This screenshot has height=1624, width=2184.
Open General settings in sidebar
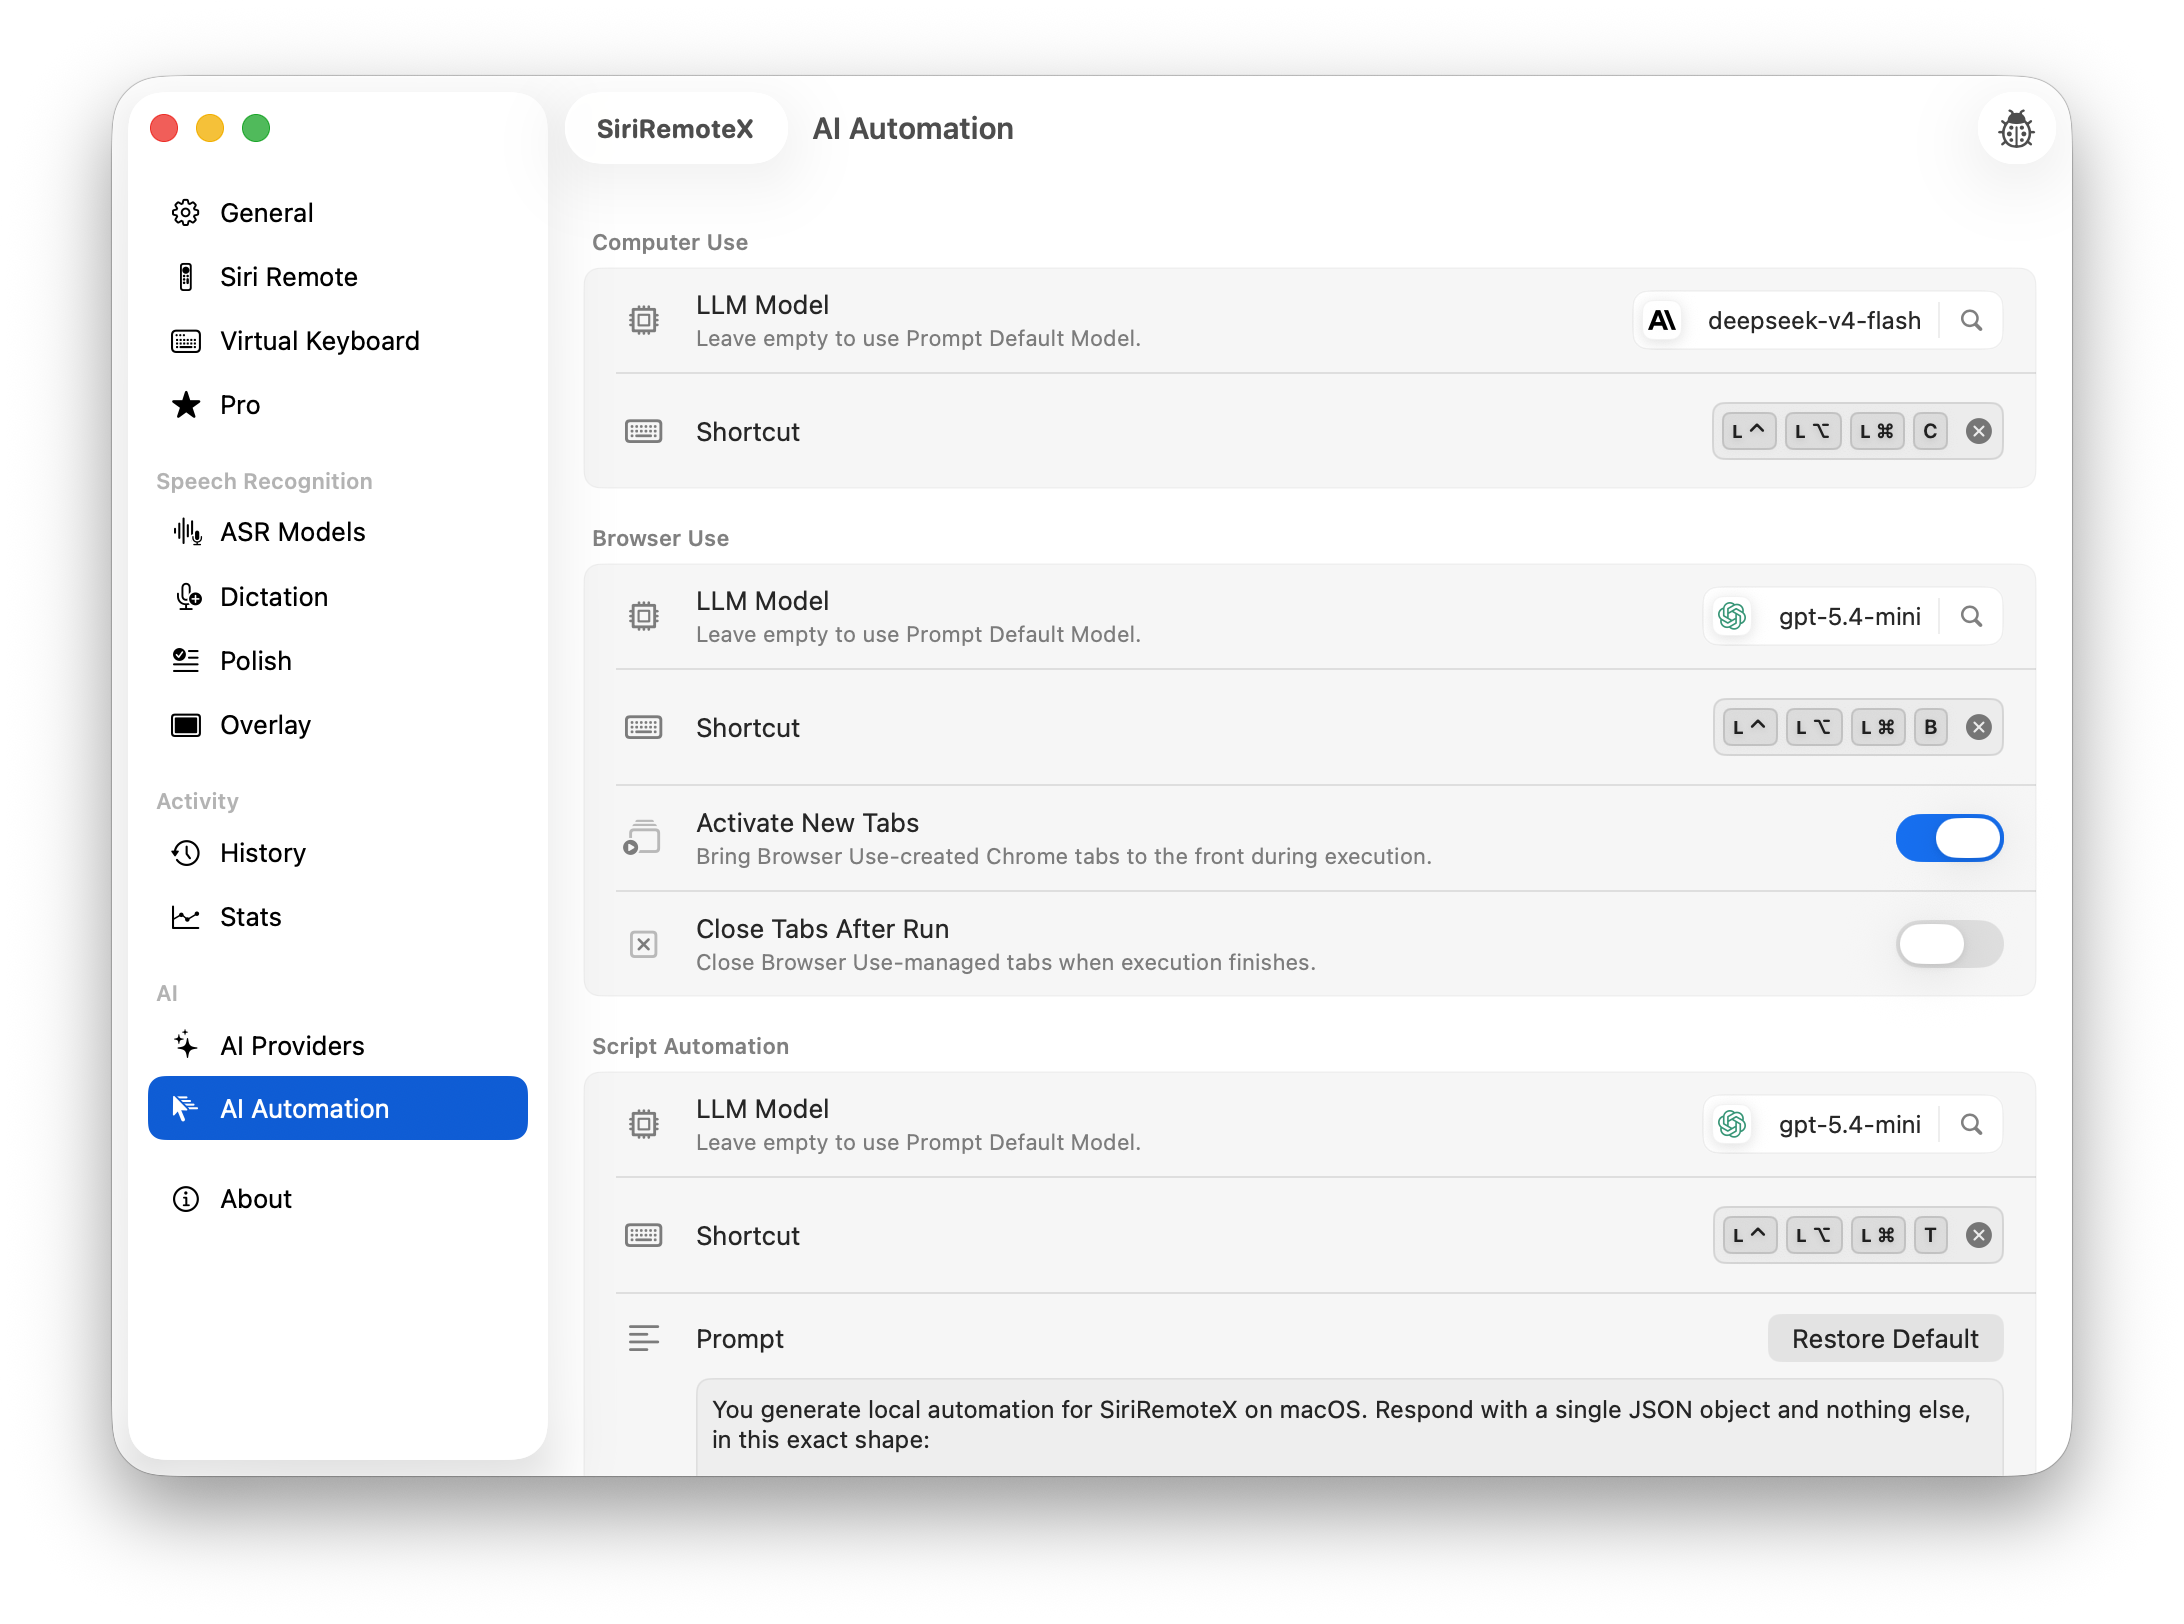(338, 213)
